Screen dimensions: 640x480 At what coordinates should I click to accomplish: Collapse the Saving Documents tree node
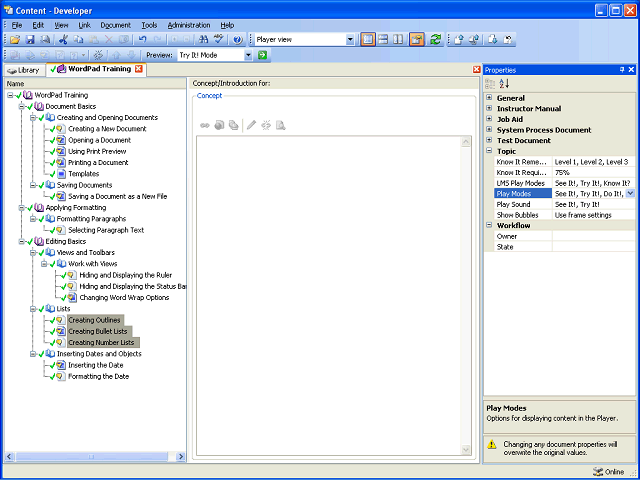(33, 185)
